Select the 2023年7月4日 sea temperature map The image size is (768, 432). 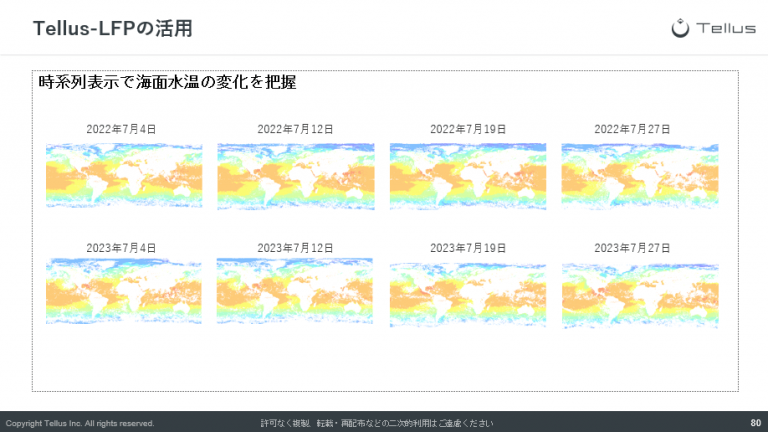tap(124, 291)
